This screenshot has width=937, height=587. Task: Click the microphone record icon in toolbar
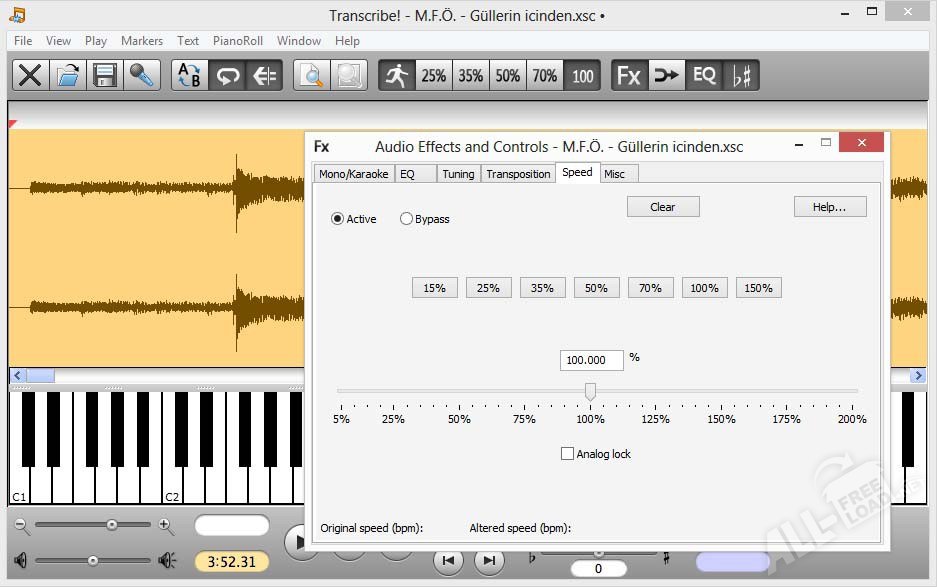(x=142, y=75)
